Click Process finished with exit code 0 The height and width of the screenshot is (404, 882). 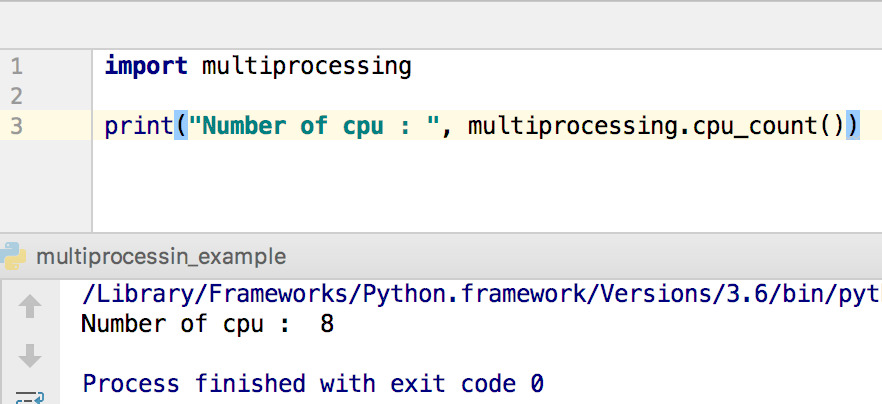point(313,384)
